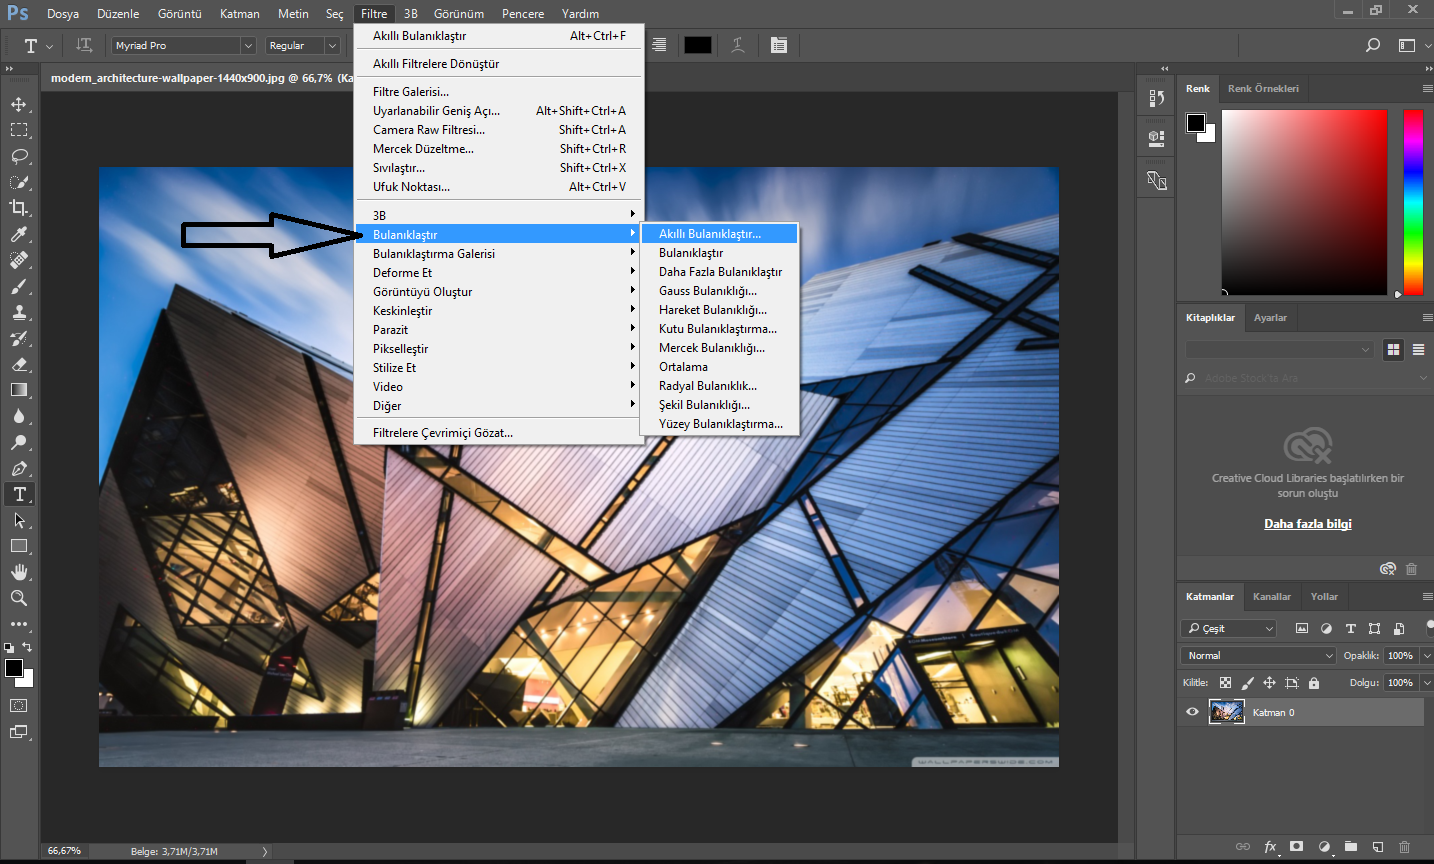This screenshot has width=1434, height=864.
Task: Switch to the Kanallar tab
Action: coord(1272,596)
